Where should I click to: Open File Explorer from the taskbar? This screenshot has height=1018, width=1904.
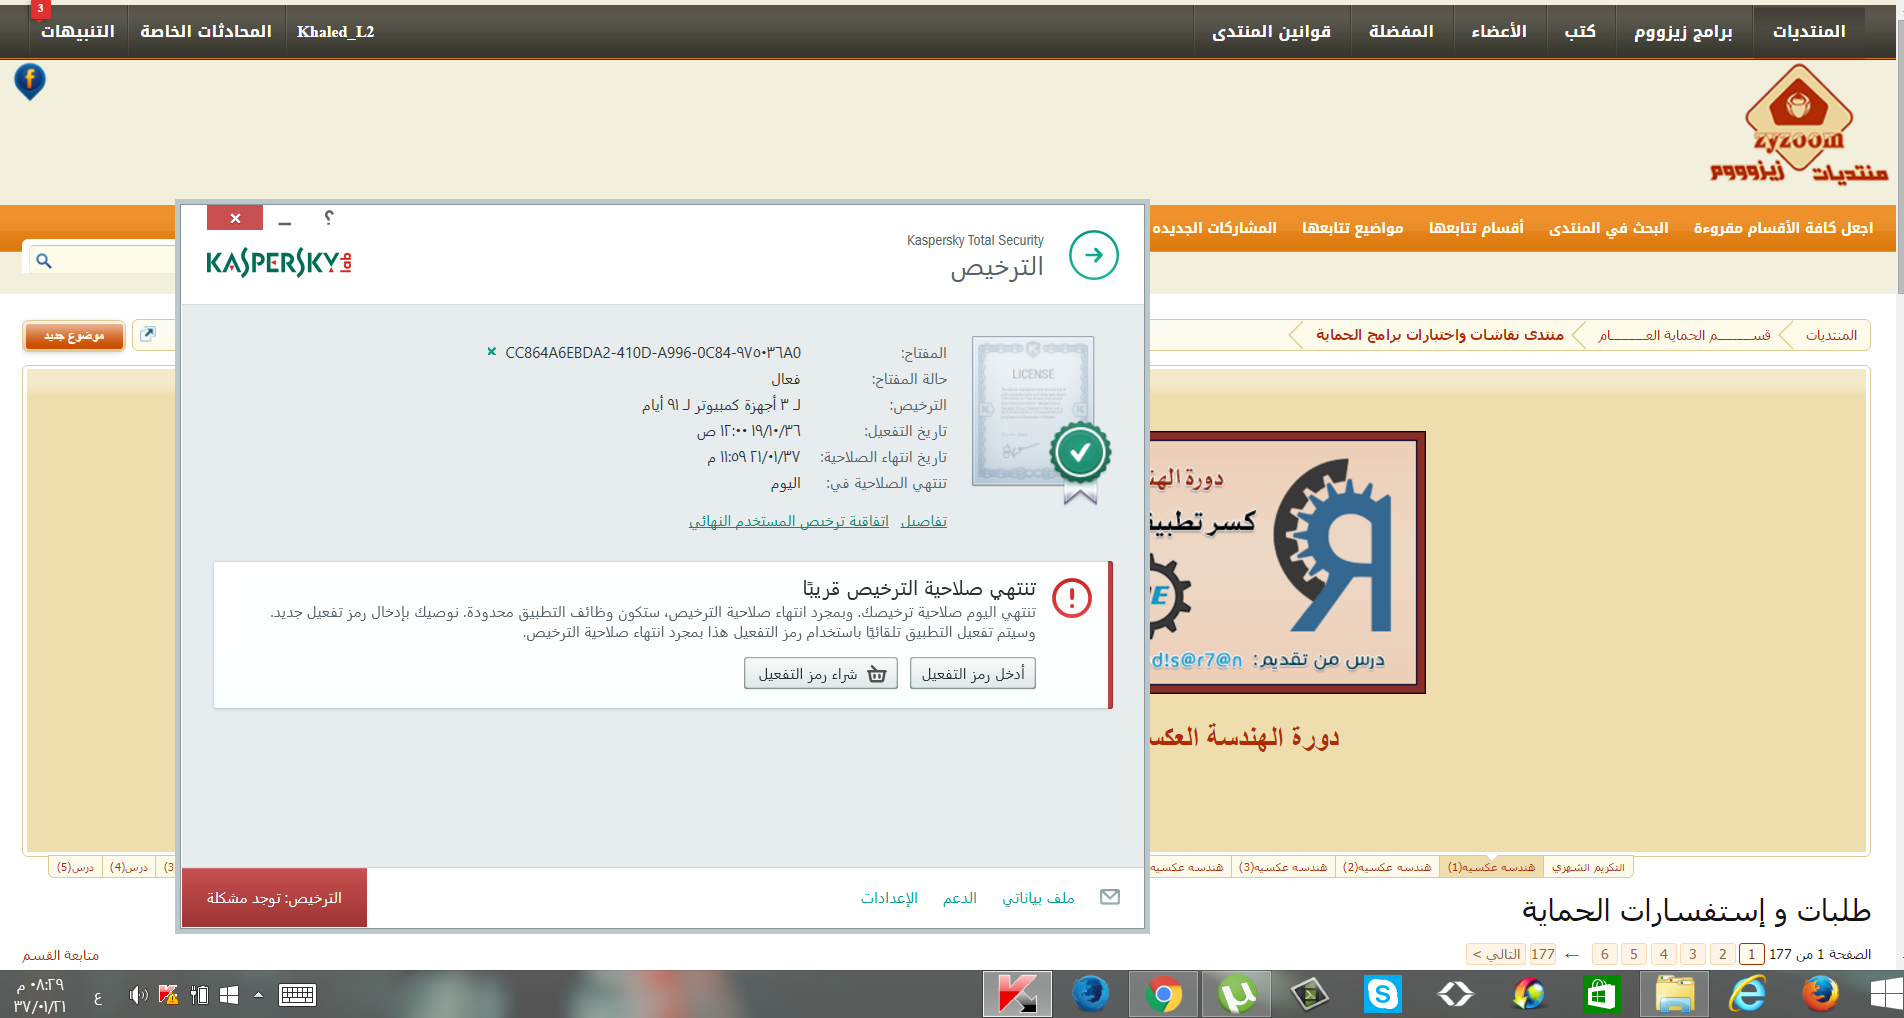pyautogui.click(x=1674, y=994)
